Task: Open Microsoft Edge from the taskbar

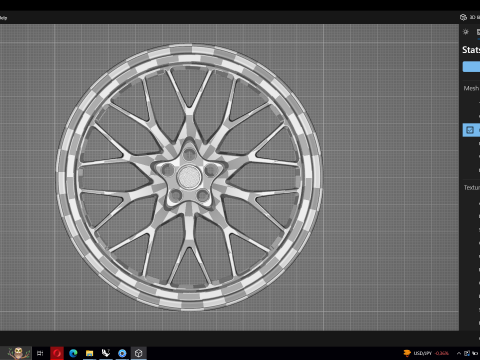Action: point(73,353)
